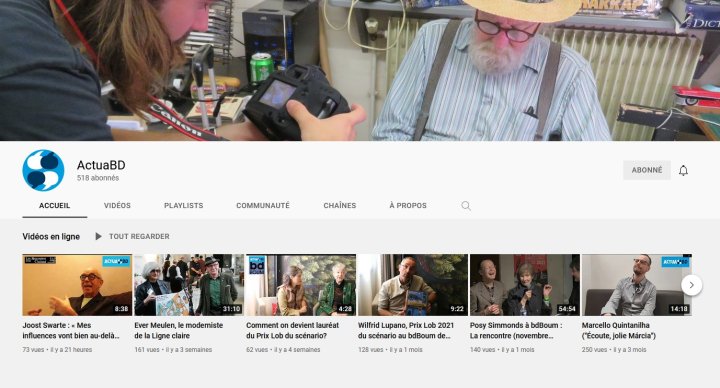
Task: Click '73 vues • il y a 21 heures'
Action: pyautogui.click(x=57, y=350)
